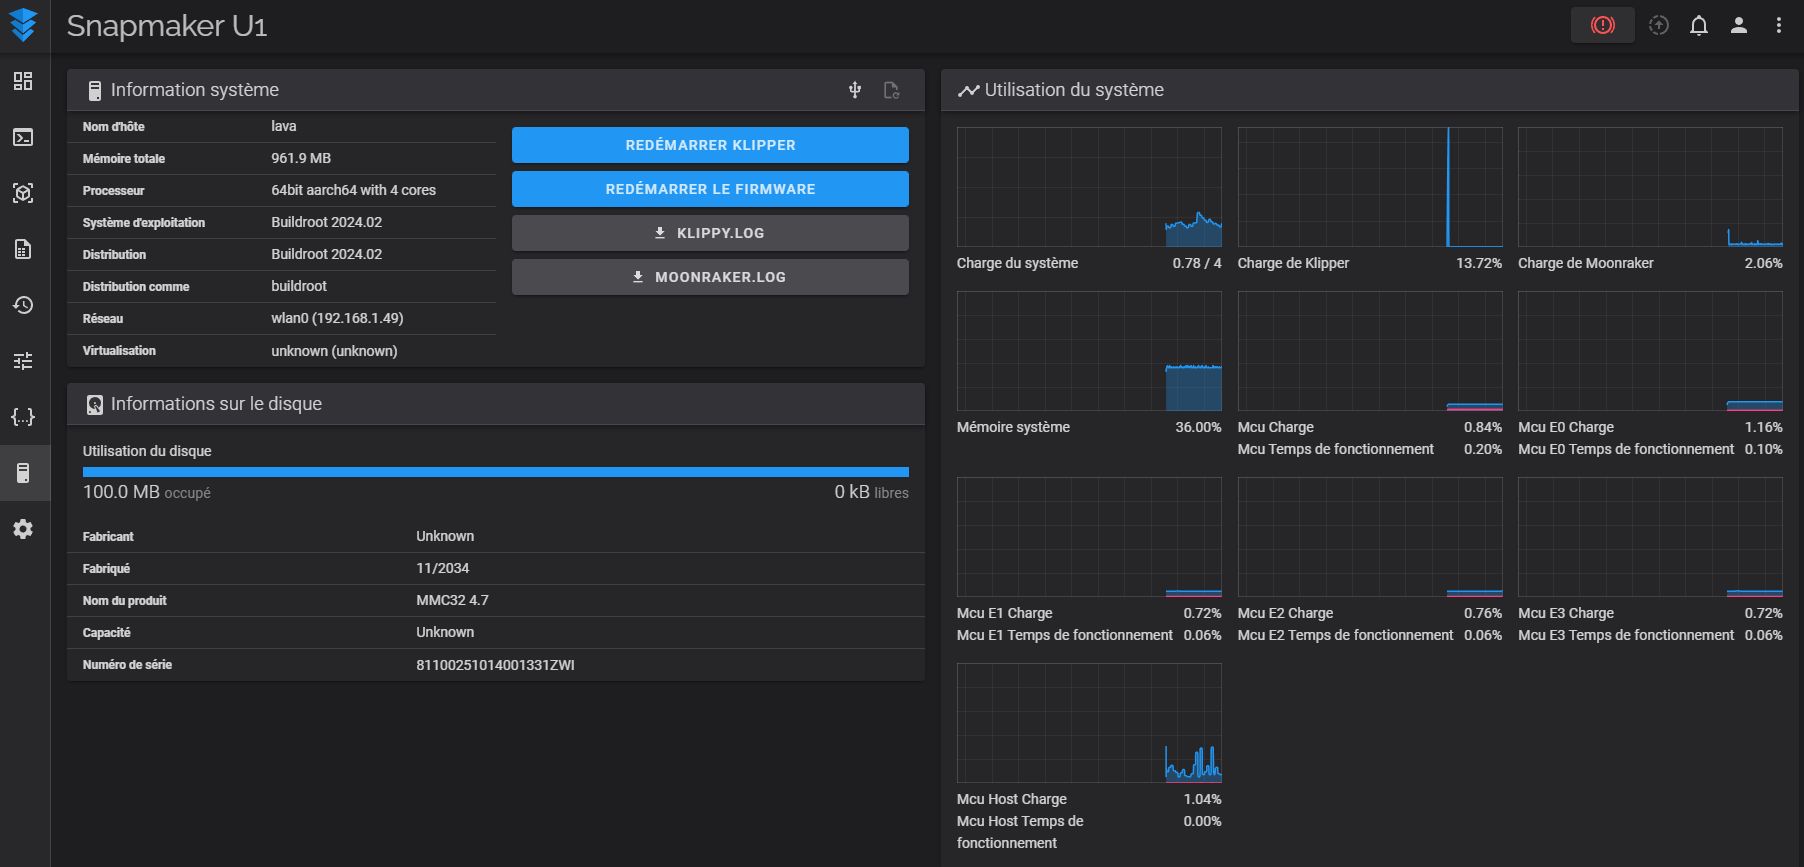Open Configuration curly-braces icon in sidebar
This screenshot has height=867, width=1804.
[23, 417]
